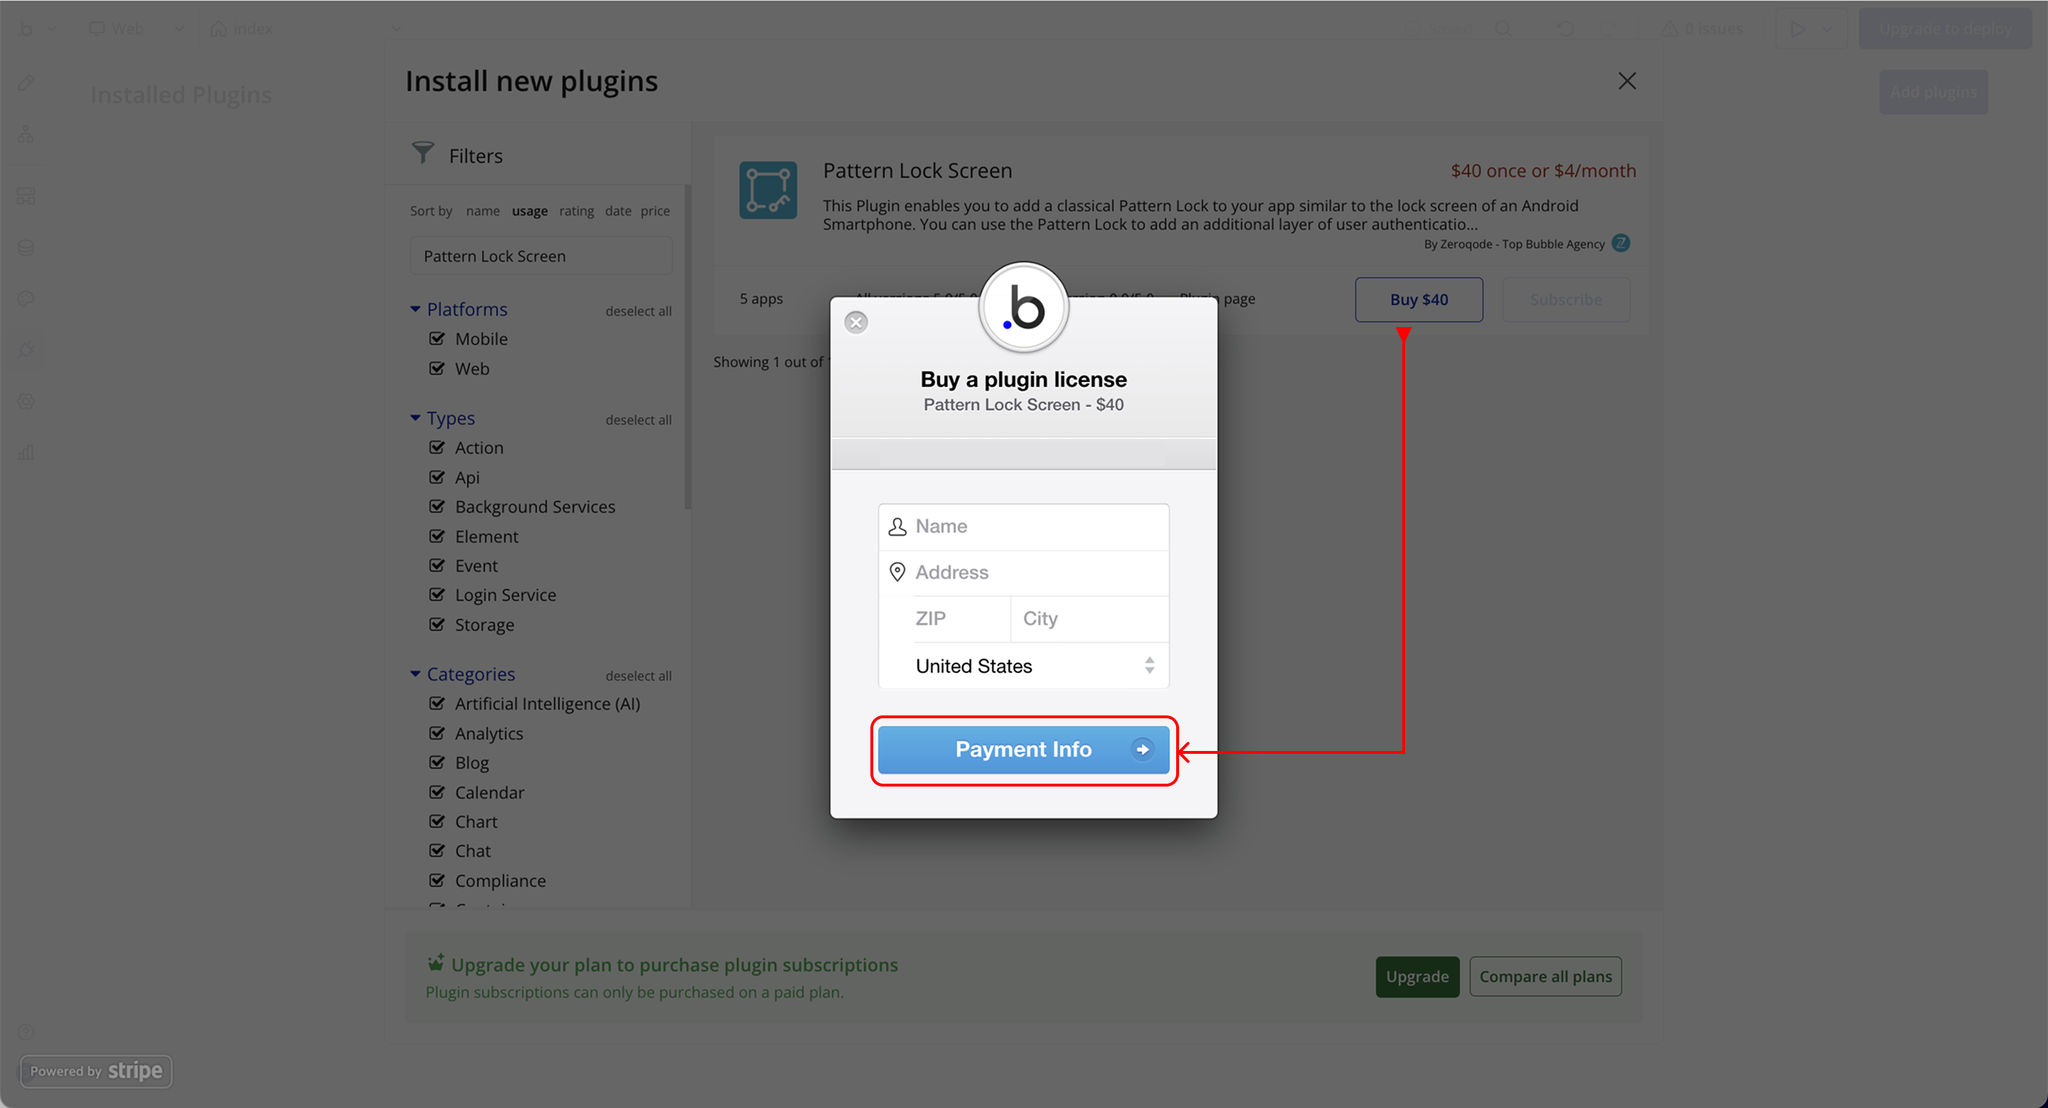Toggle the Background Services type checkbox
2048x1108 pixels.
(x=437, y=507)
